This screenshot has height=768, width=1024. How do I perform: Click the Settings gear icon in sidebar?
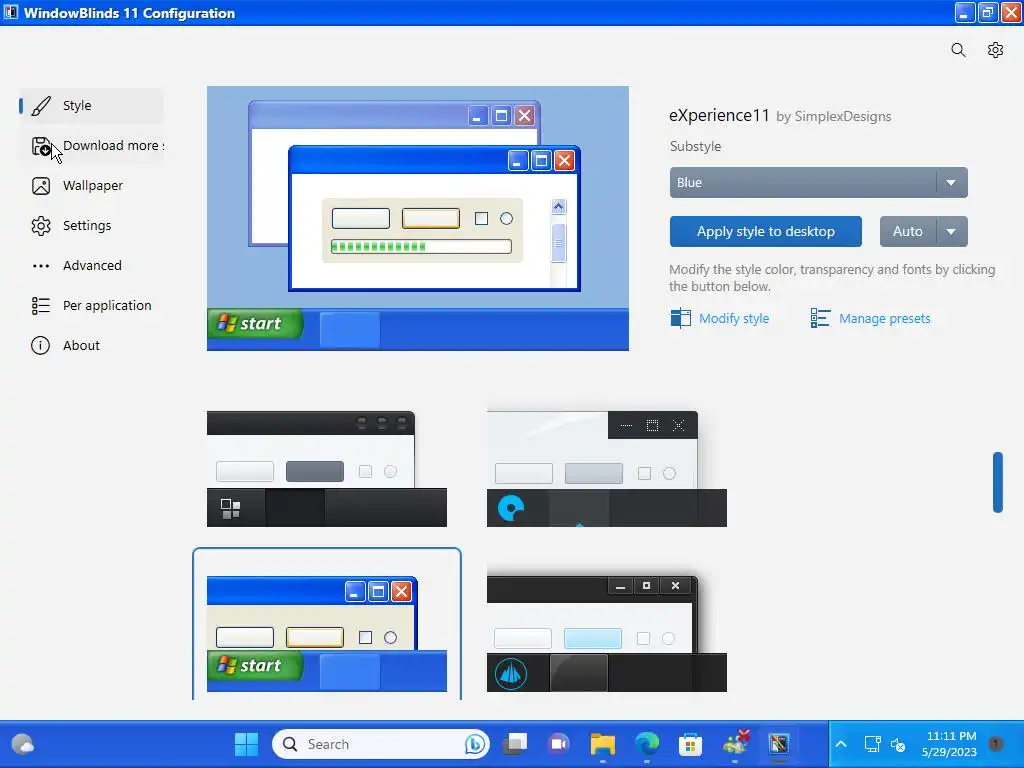pos(40,226)
